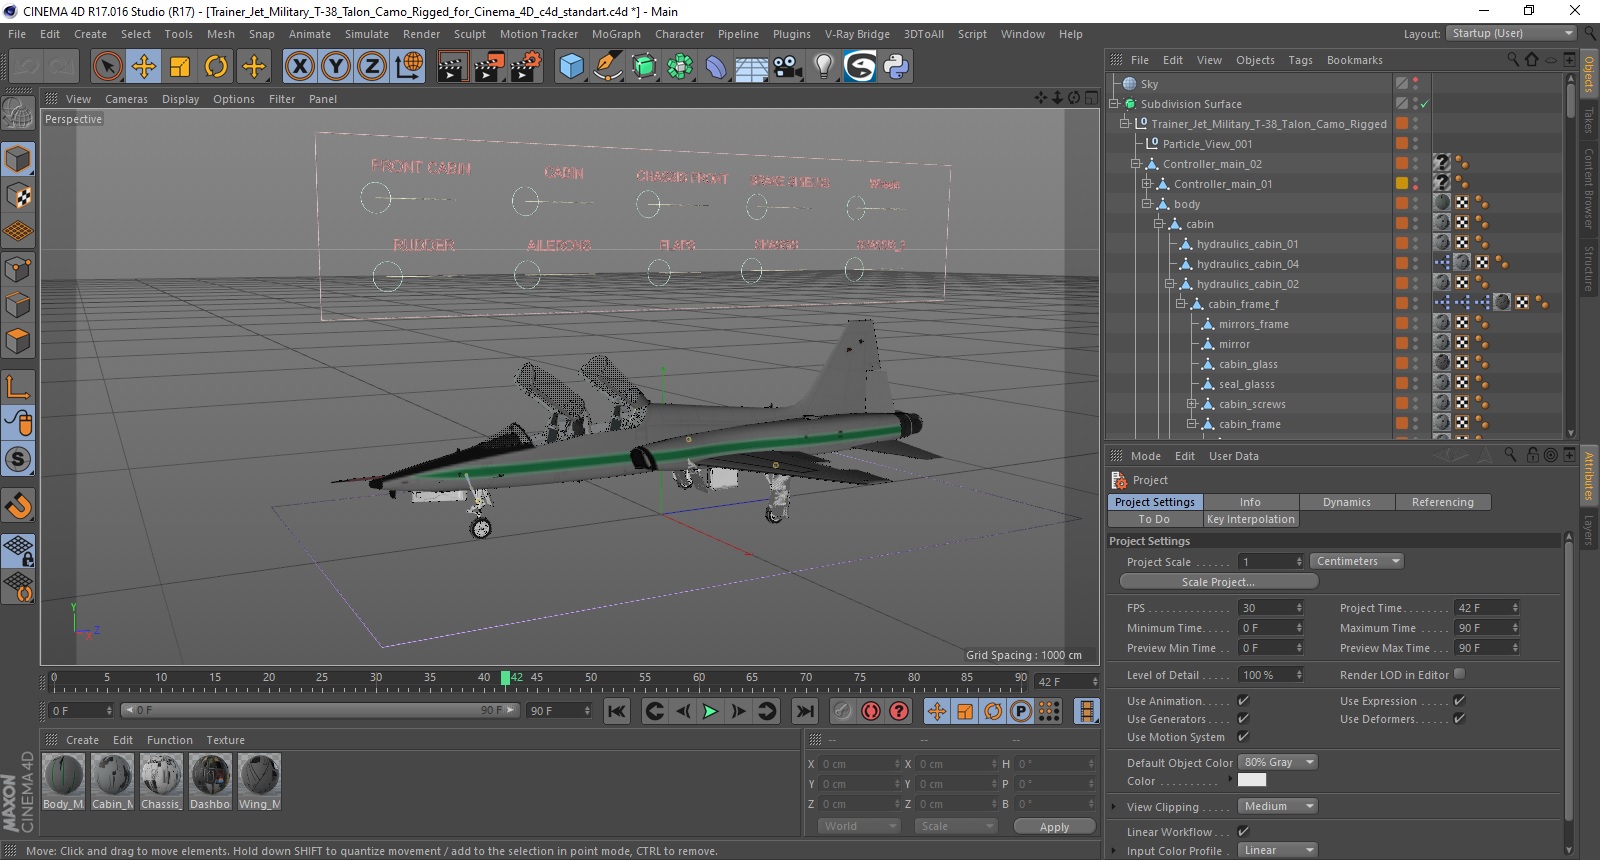The height and width of the screenshot is (860, 1600).
Task: Toggle the Snap magnet icon
Action: tap(18, 505)
